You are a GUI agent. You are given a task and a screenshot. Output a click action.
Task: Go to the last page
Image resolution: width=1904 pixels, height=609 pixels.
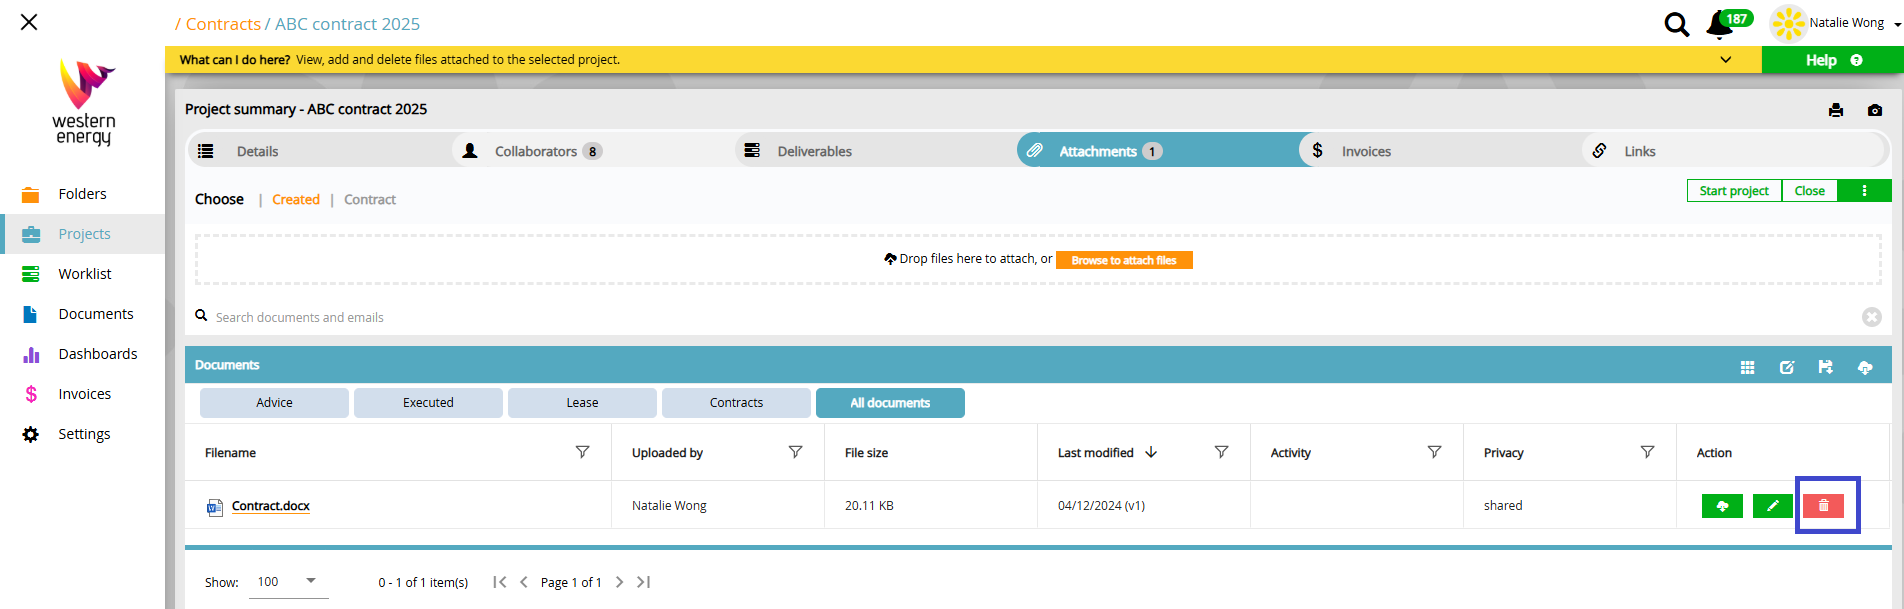coord(643,582)
